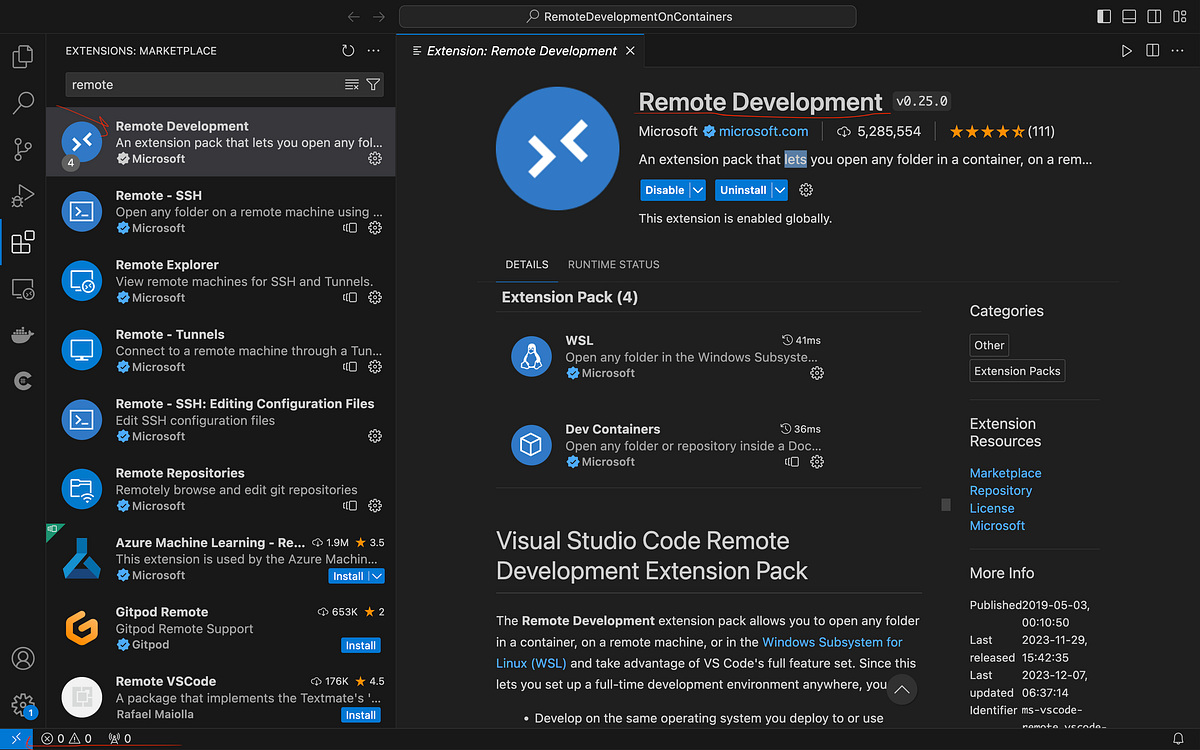Expand the Uninstall button dropdown arrow
Screen dimensions: 1200x750
[x=780, y=190]
